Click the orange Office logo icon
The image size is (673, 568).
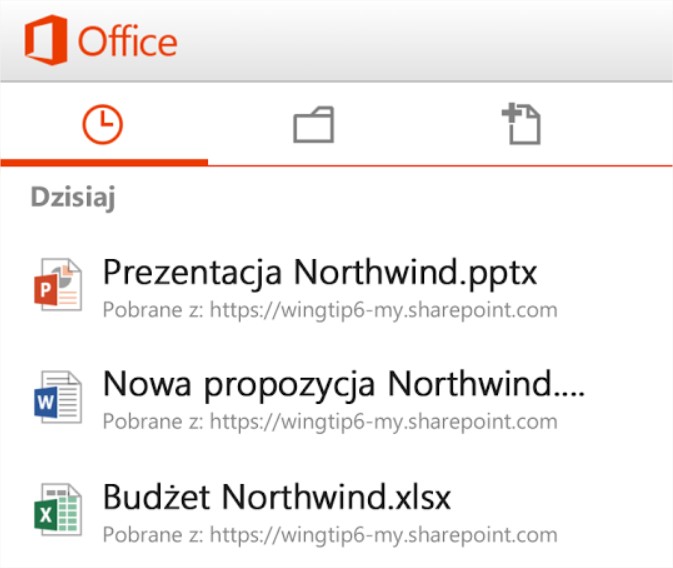pos(46,41)
